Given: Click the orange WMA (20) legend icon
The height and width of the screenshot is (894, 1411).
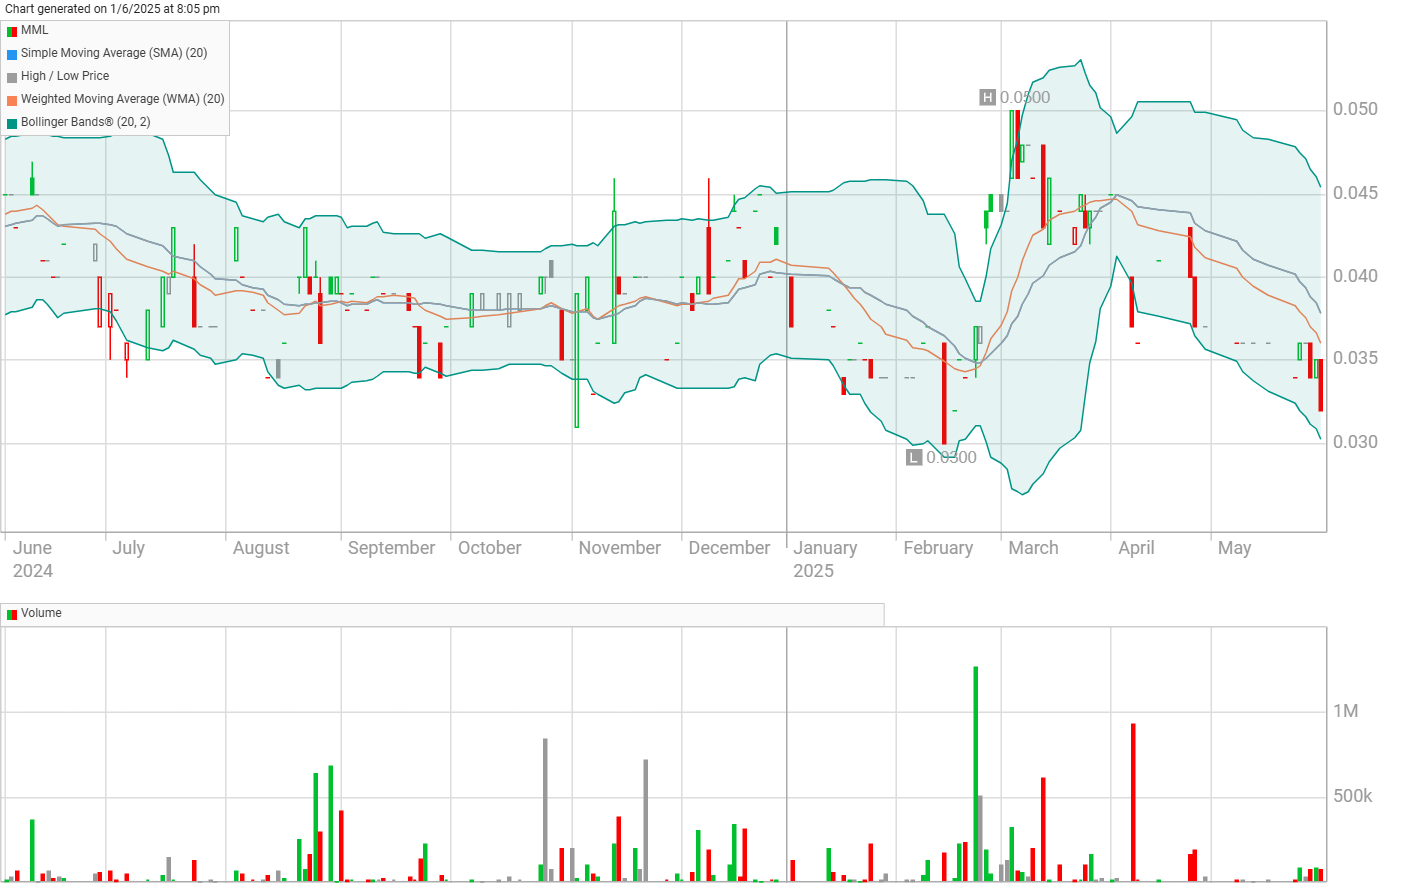Looking at the screenshot, I should coord(12,100).
